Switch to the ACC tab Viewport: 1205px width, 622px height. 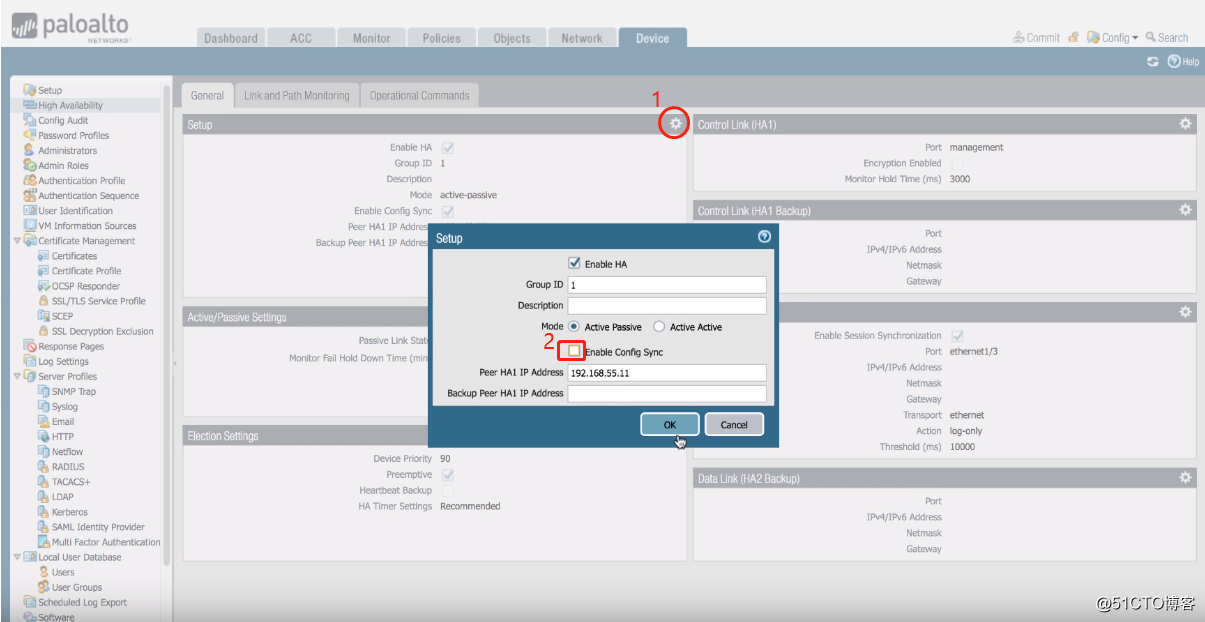tap(301, 38)
